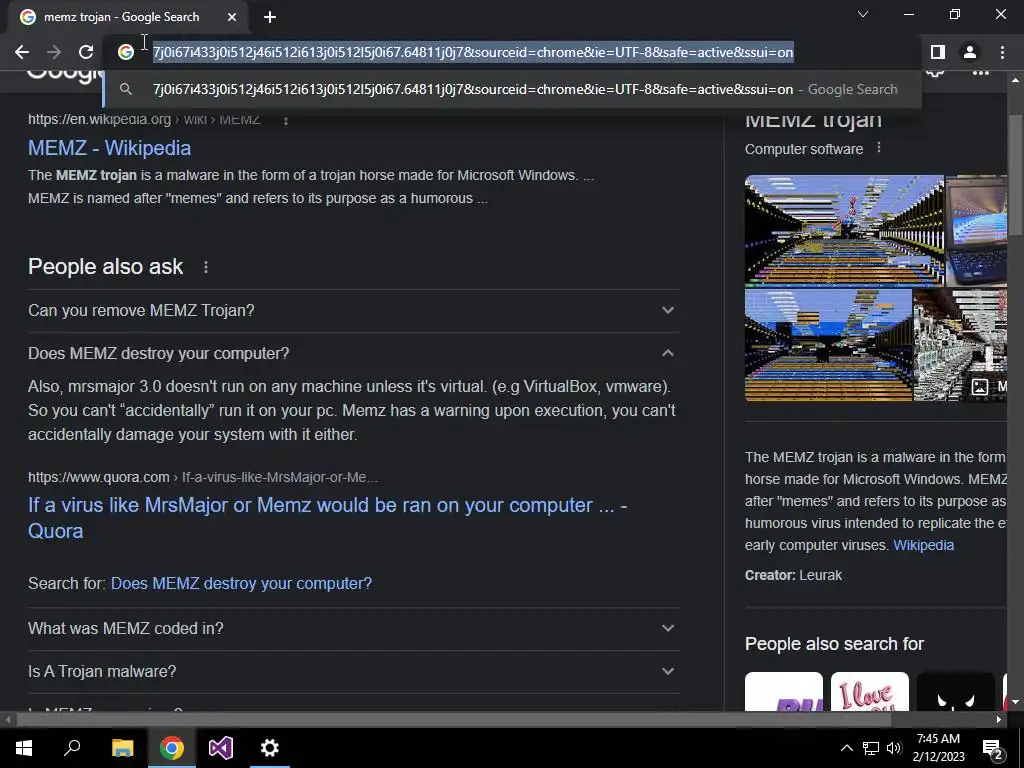The height and width of the screenshot is (768, 1024).
Task: Expand 'What was MEMZ coded in?'
Action: (x=353, y=628)
